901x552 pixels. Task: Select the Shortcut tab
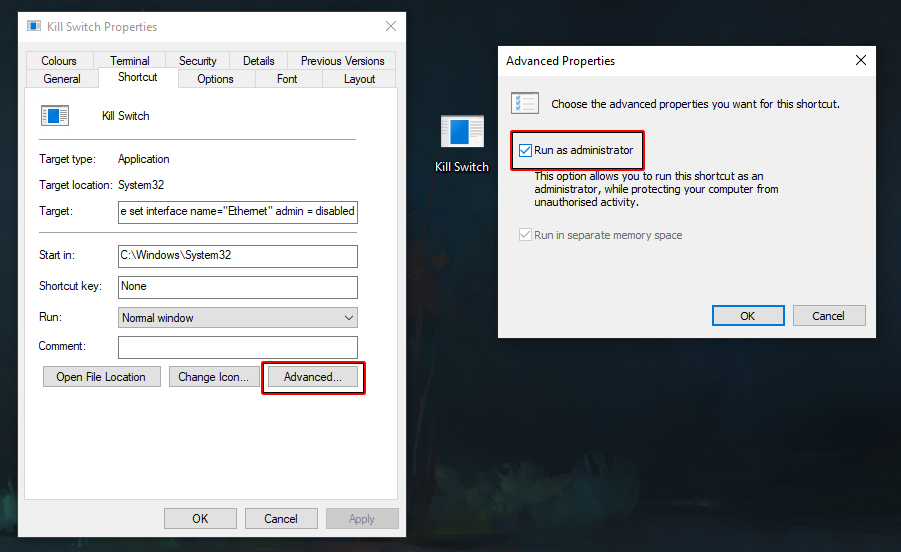click(x=138, y=77)
